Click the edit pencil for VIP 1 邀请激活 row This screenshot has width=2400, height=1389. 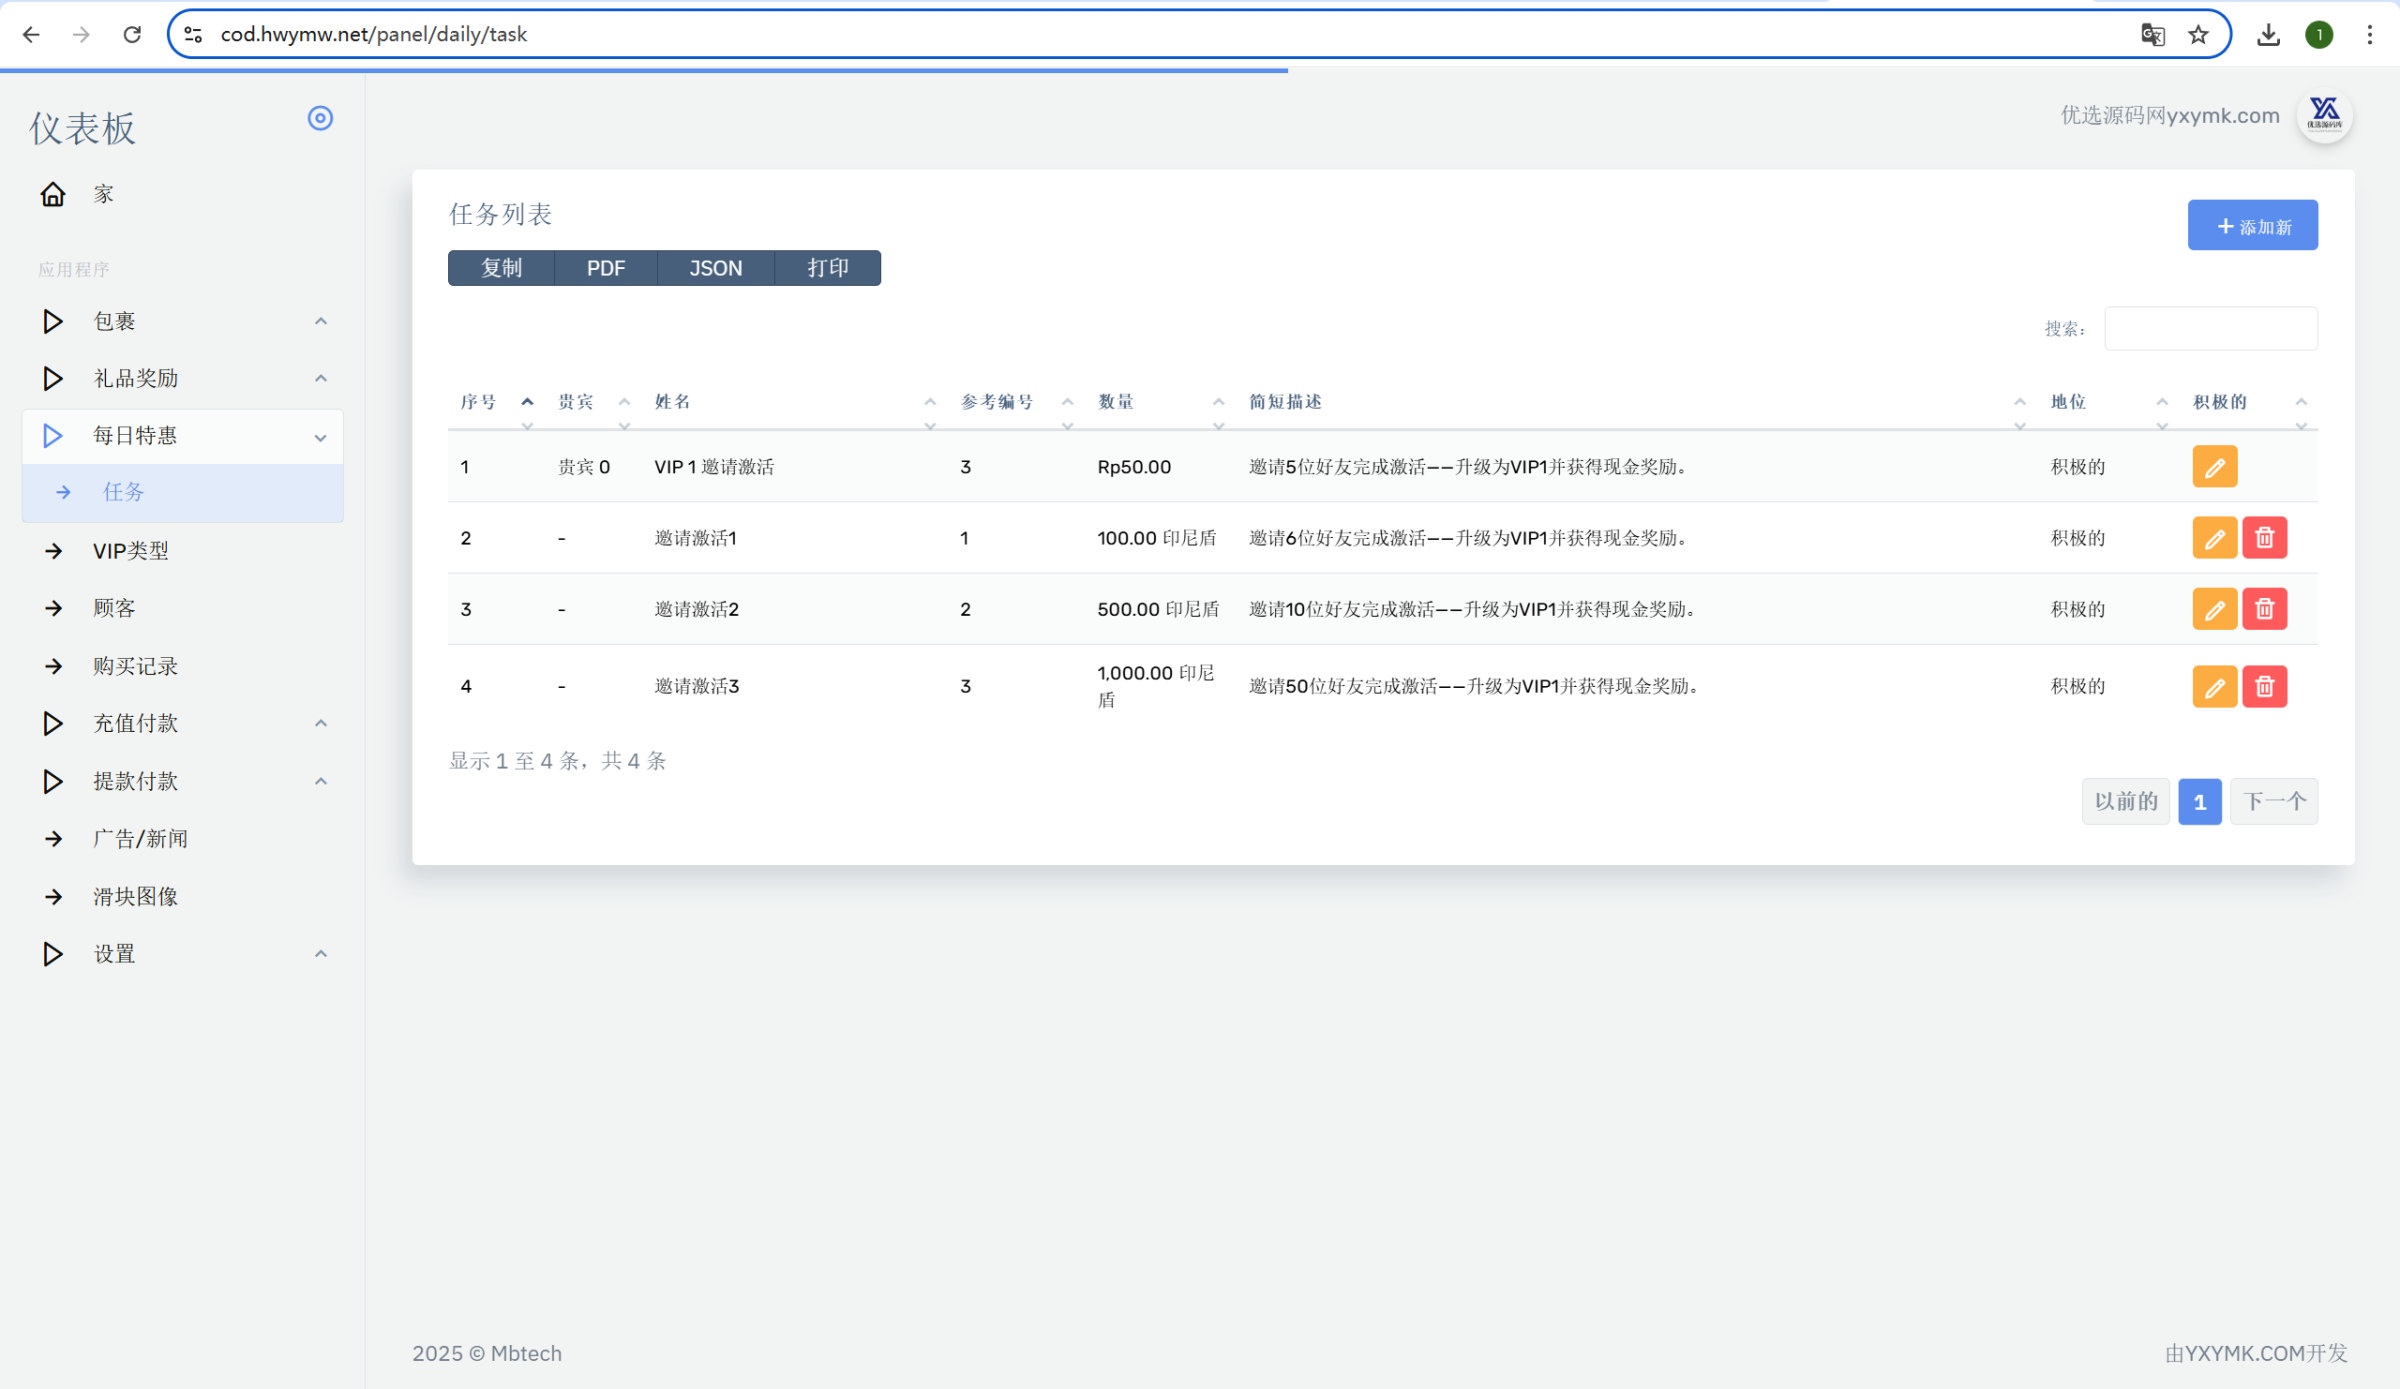2214,467
